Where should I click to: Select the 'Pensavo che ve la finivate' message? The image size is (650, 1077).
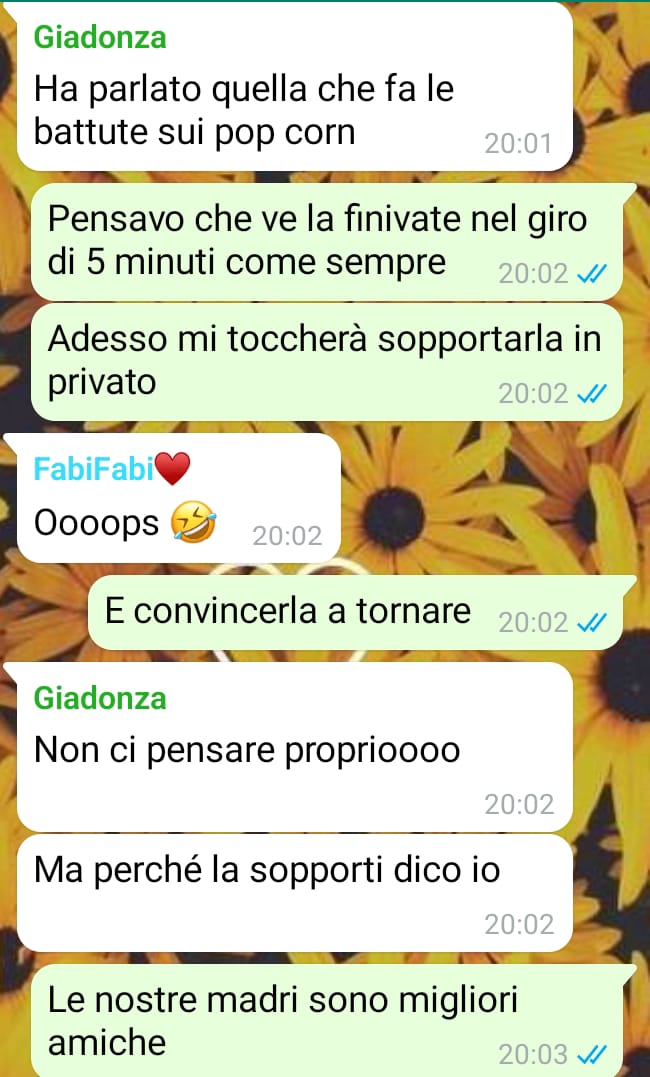(x=326, y=242)
